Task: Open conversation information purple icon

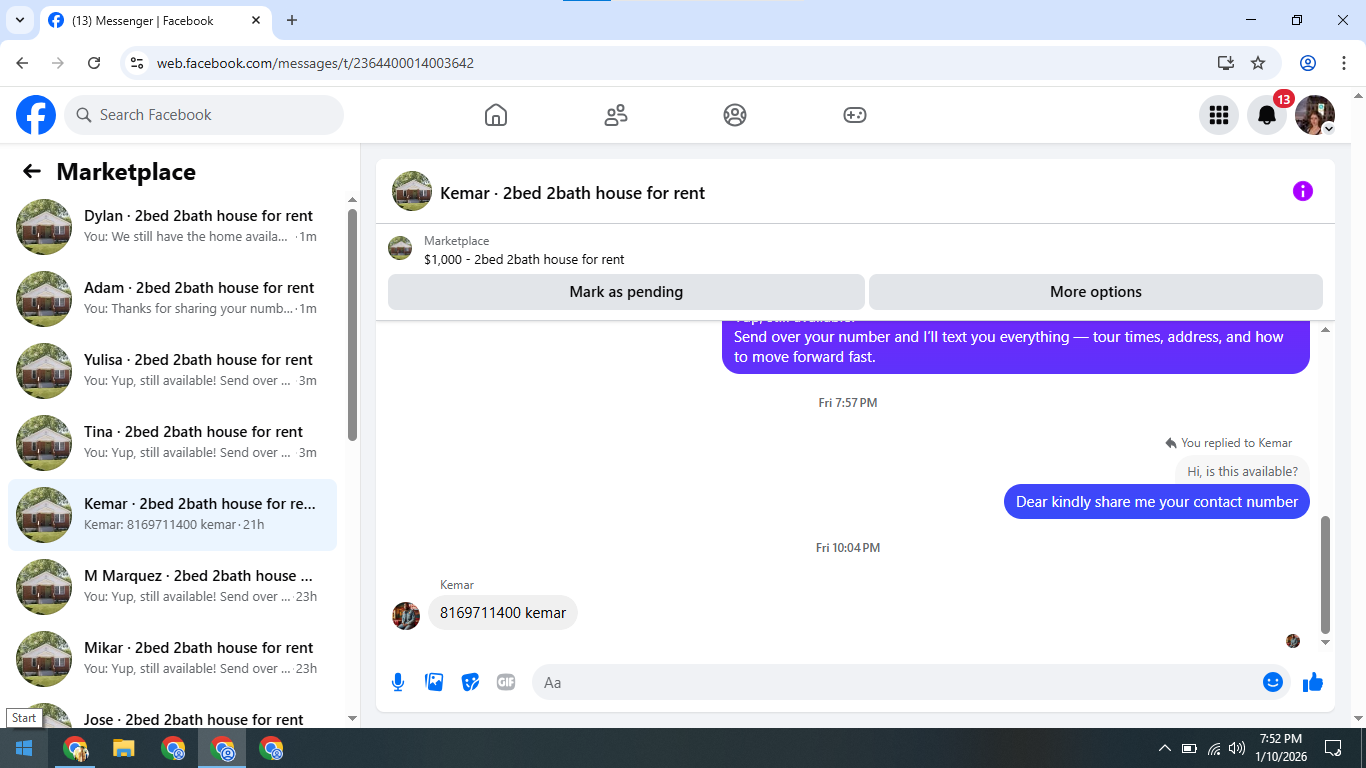Action: [x=1303, y=191]
